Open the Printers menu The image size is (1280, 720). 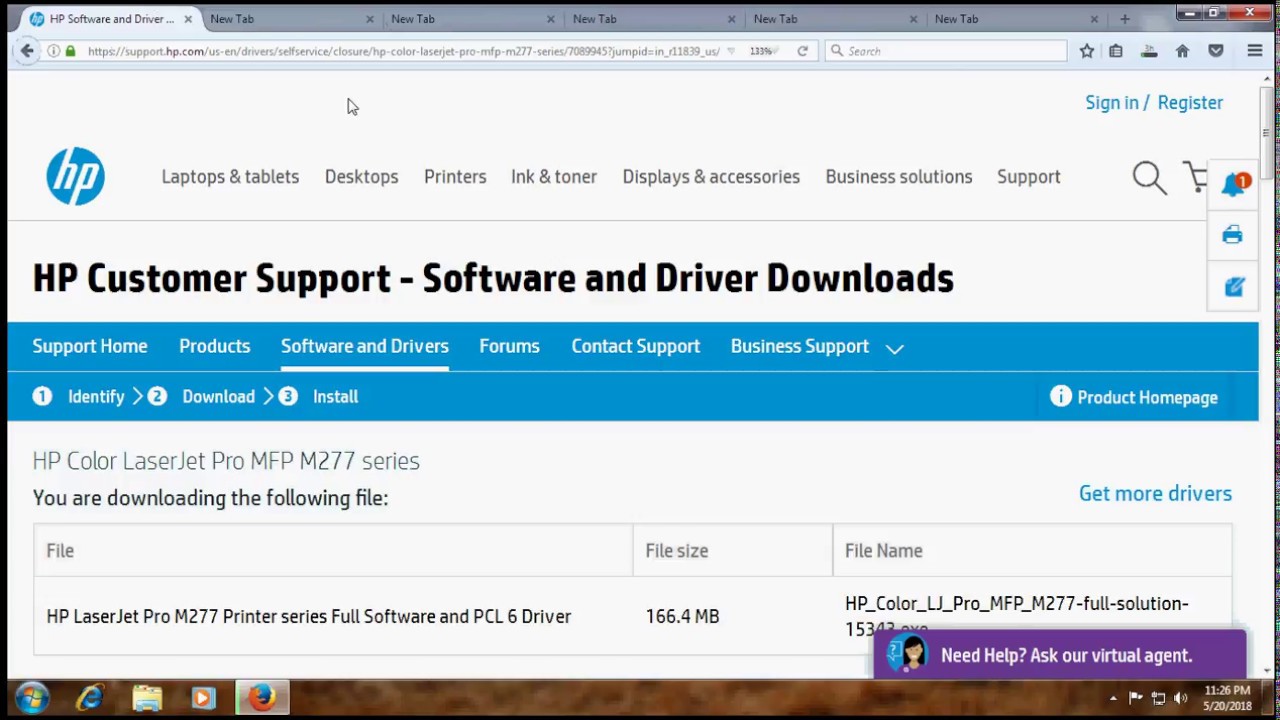coord(455,176)
